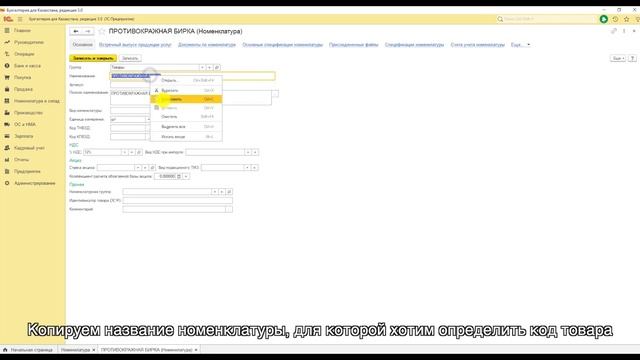The image size is (640, 360).
Task: Expand the Вид подакцизного ТМЗ dropdown
Action: [x=247, y=168]
